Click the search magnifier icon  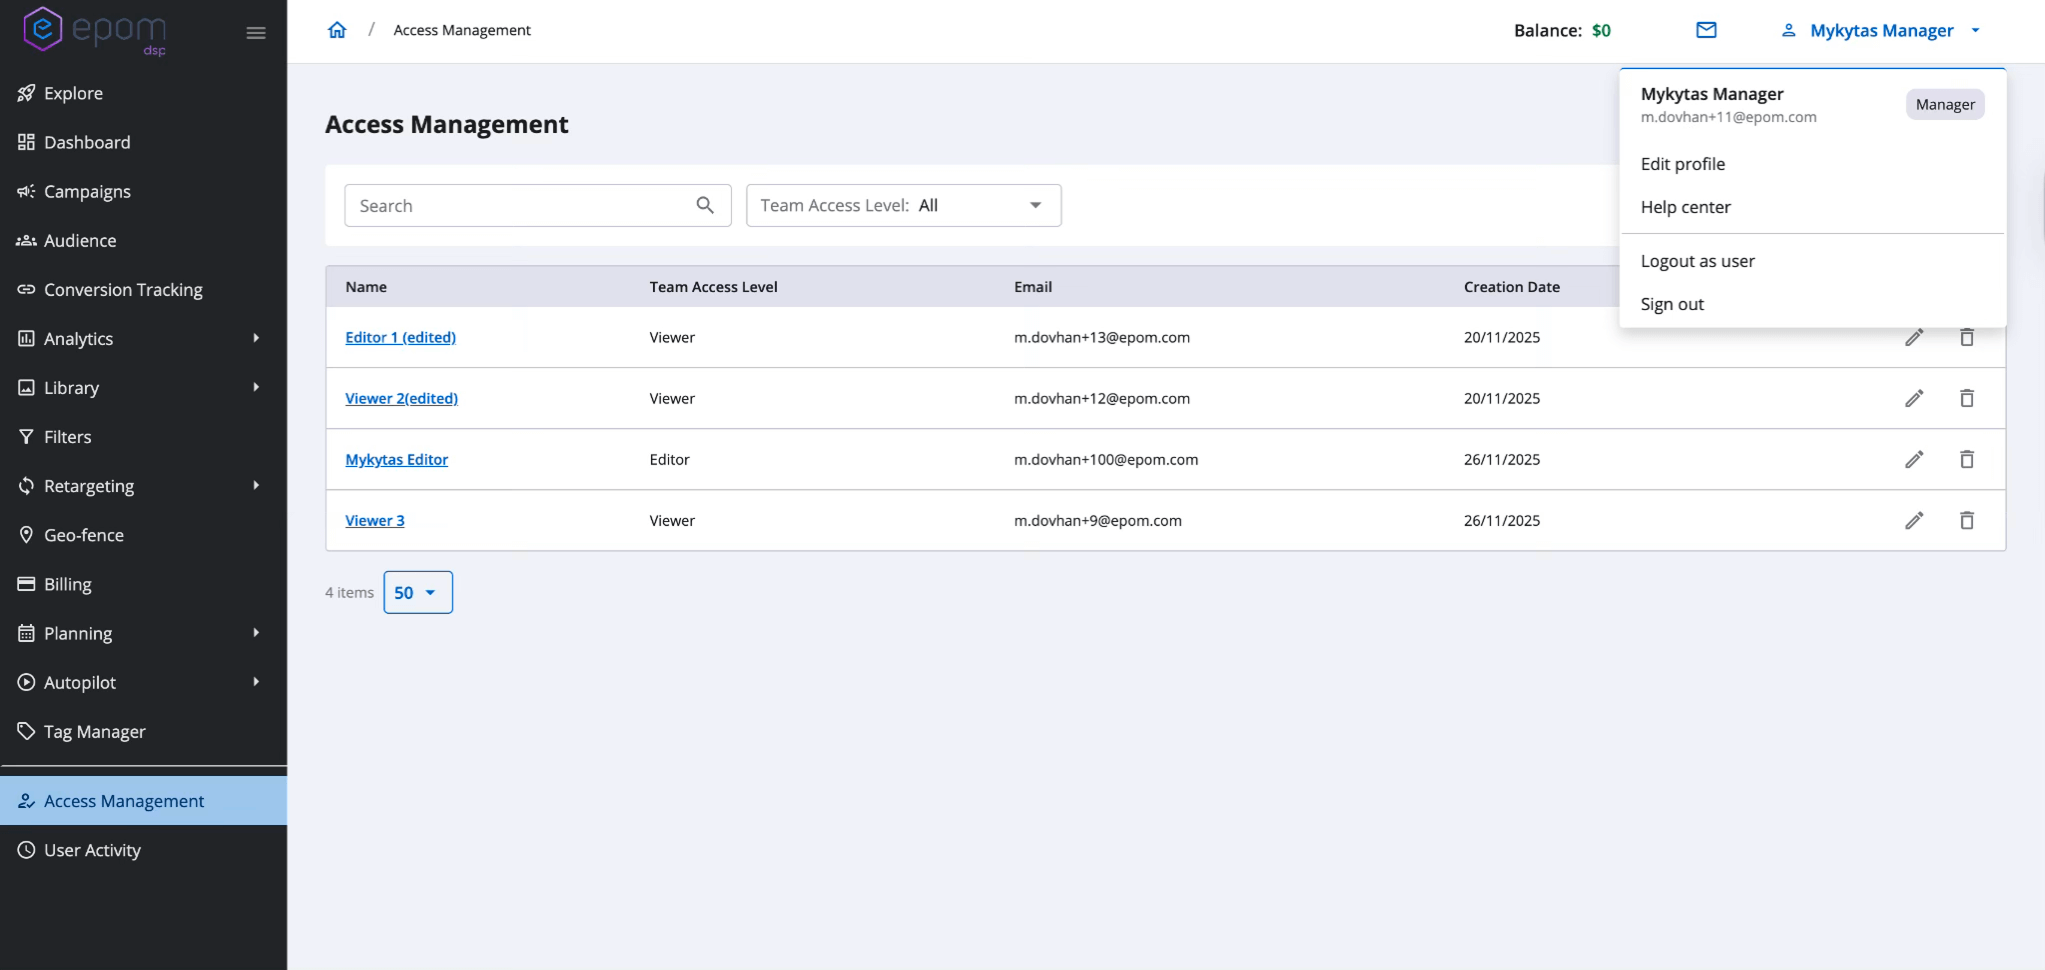tap(705, 205)
